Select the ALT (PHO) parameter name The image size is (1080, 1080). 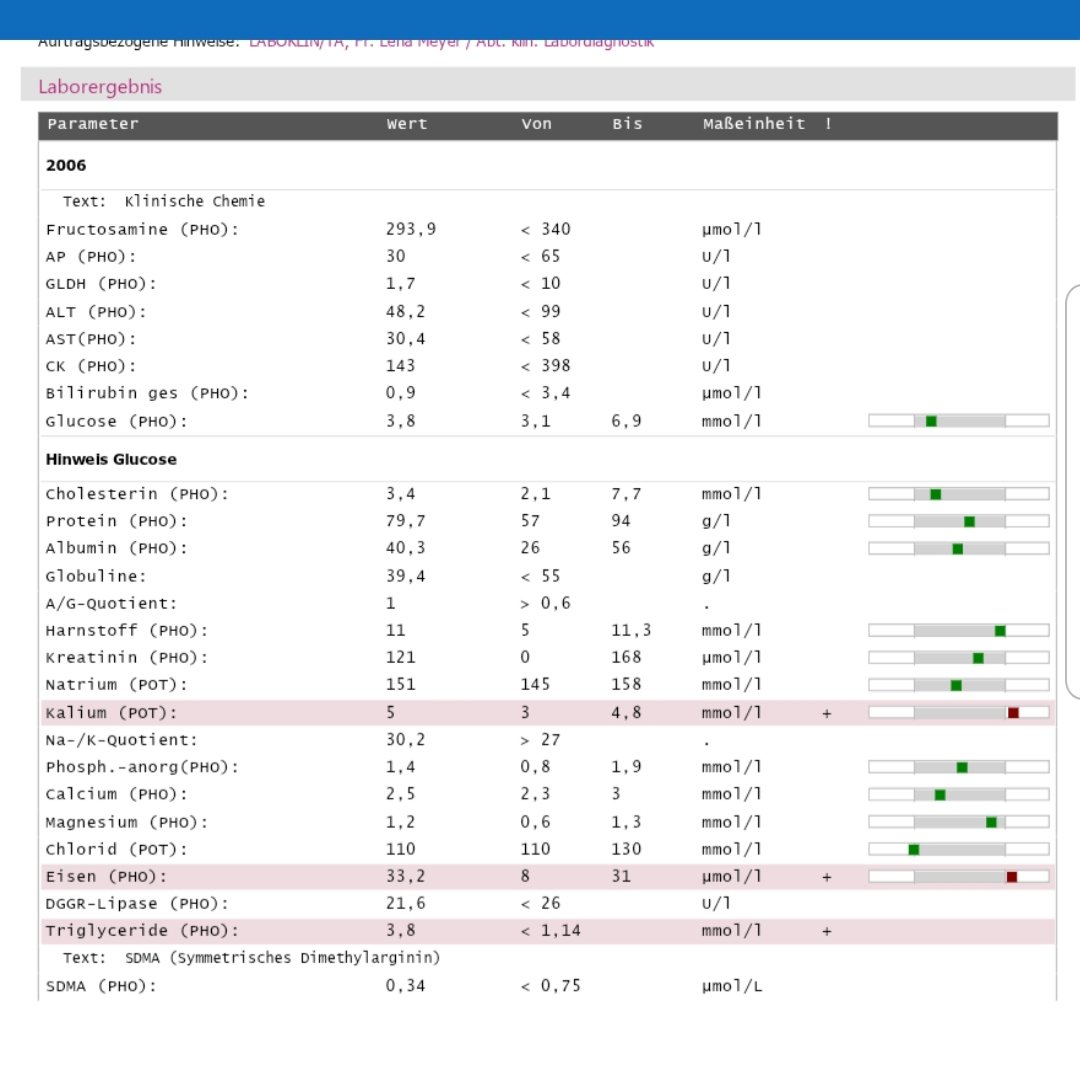[x=96, y=311]
